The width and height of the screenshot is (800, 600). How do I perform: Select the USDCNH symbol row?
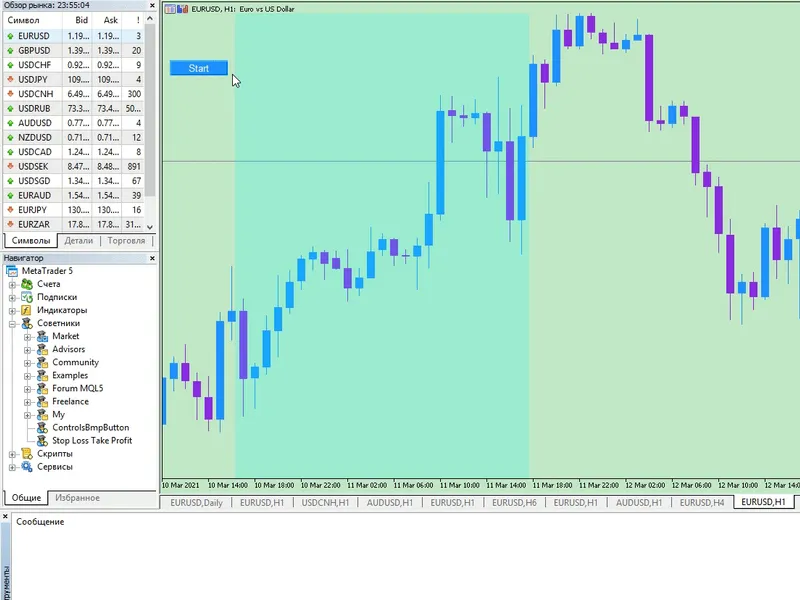(x=74, y=94)
